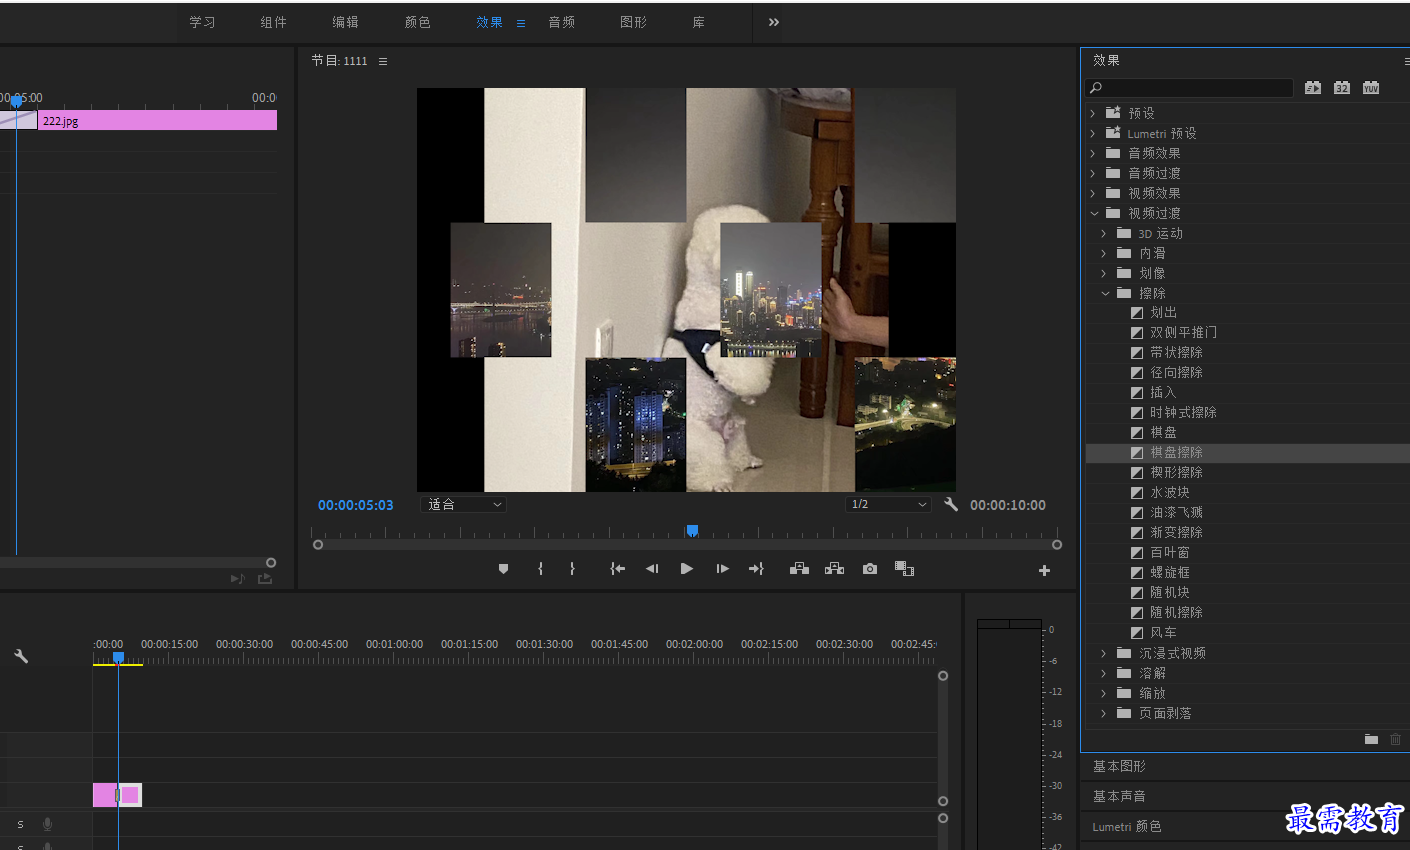
Task: Expand the 音频效果 folder
Action: 1093,153
